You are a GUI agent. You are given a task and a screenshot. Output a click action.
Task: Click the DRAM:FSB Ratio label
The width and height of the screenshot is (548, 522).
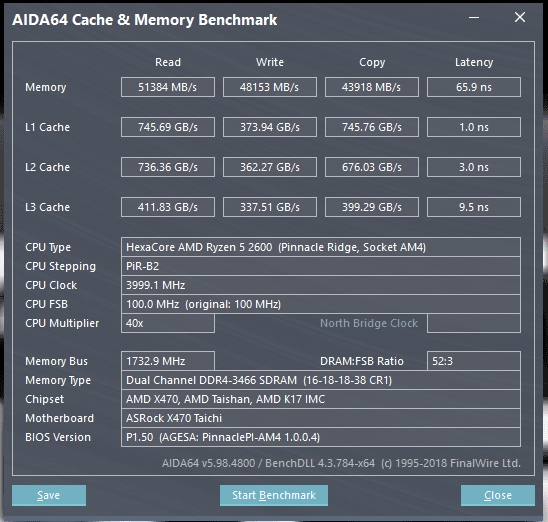tap(362, 361)
